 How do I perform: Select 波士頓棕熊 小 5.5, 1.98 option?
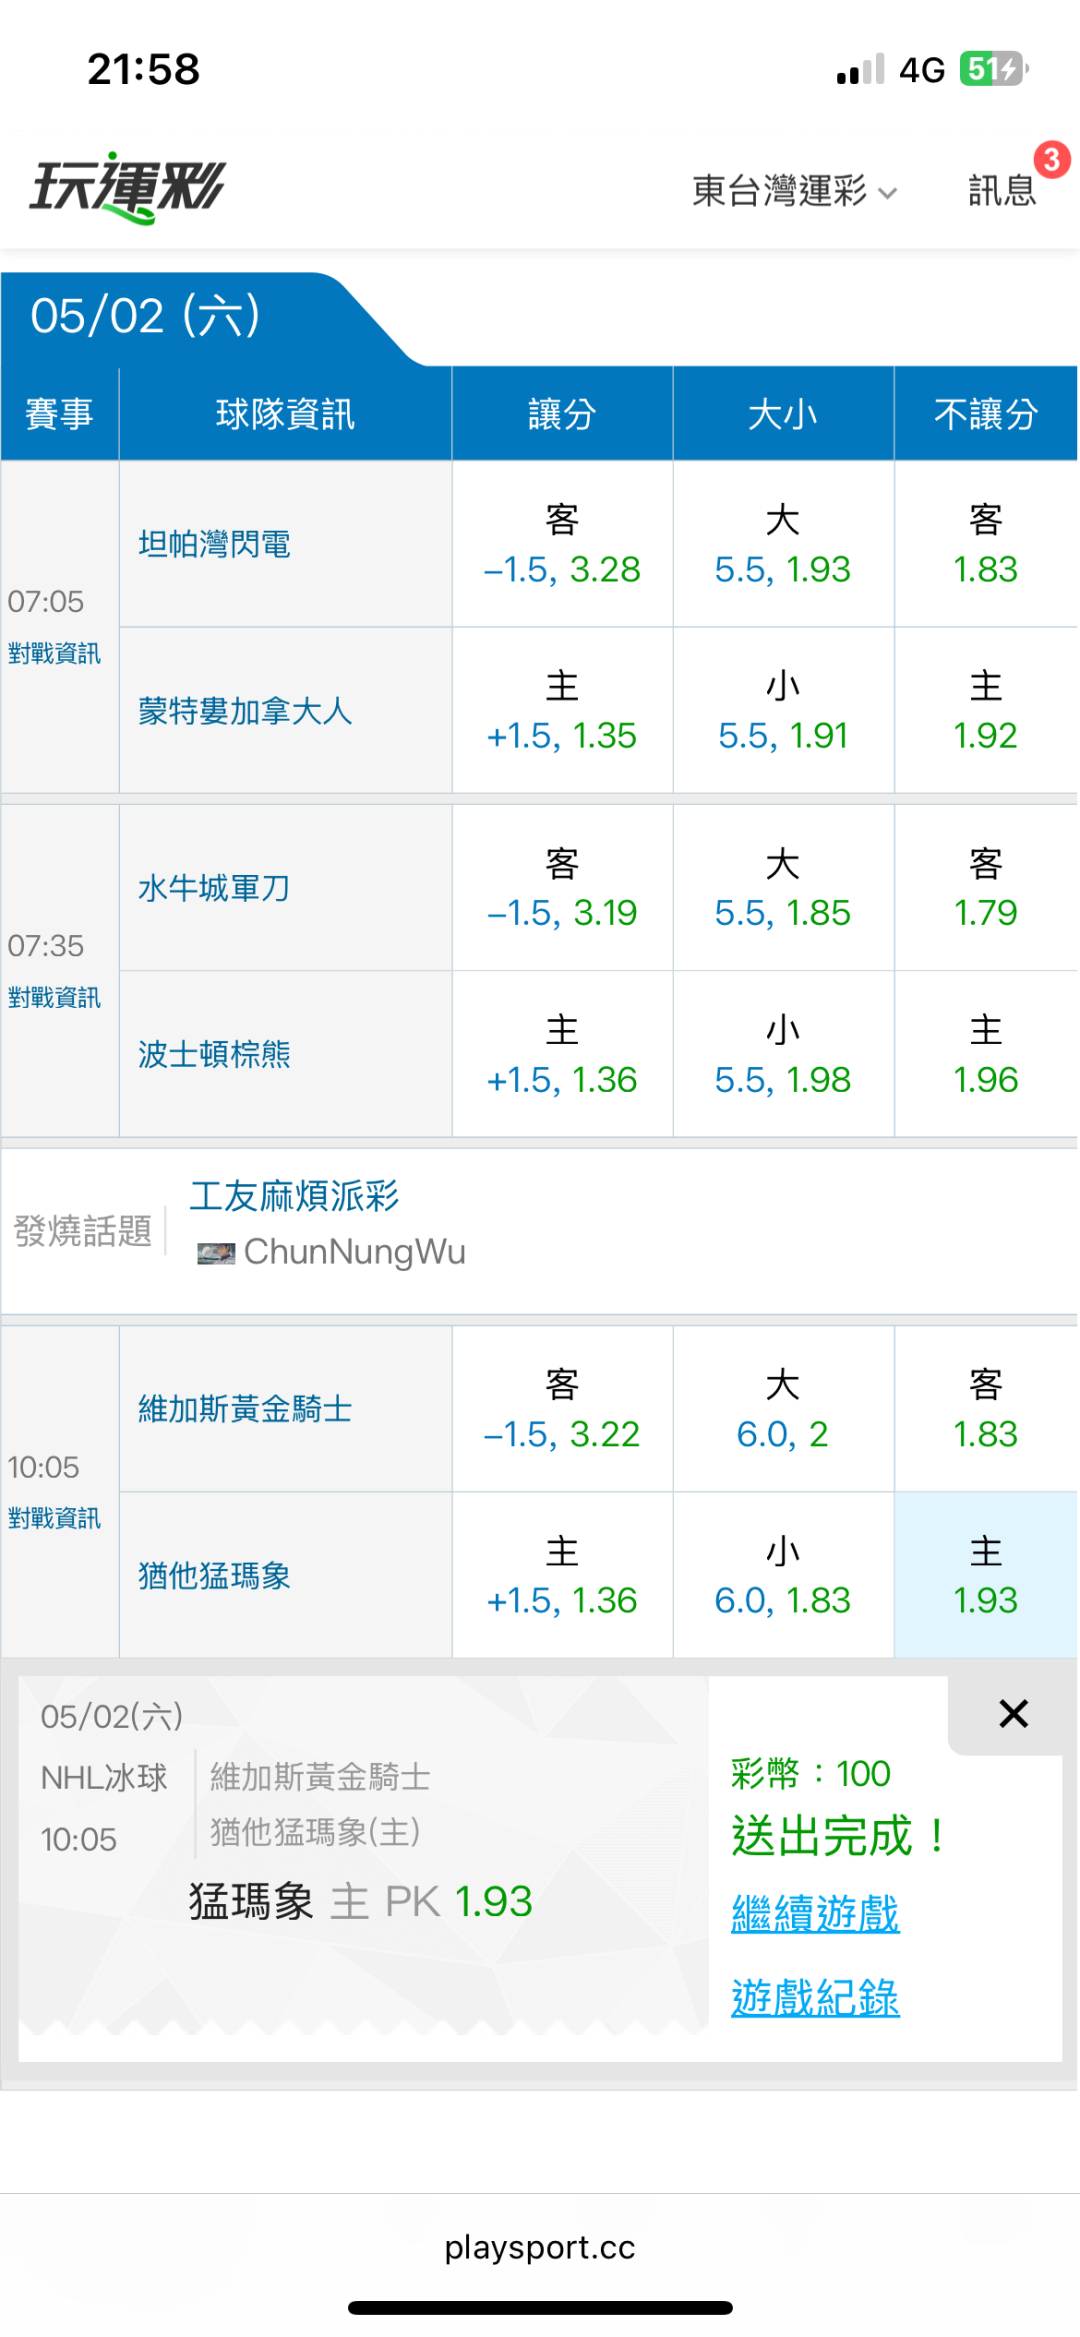pos(783,1054)
